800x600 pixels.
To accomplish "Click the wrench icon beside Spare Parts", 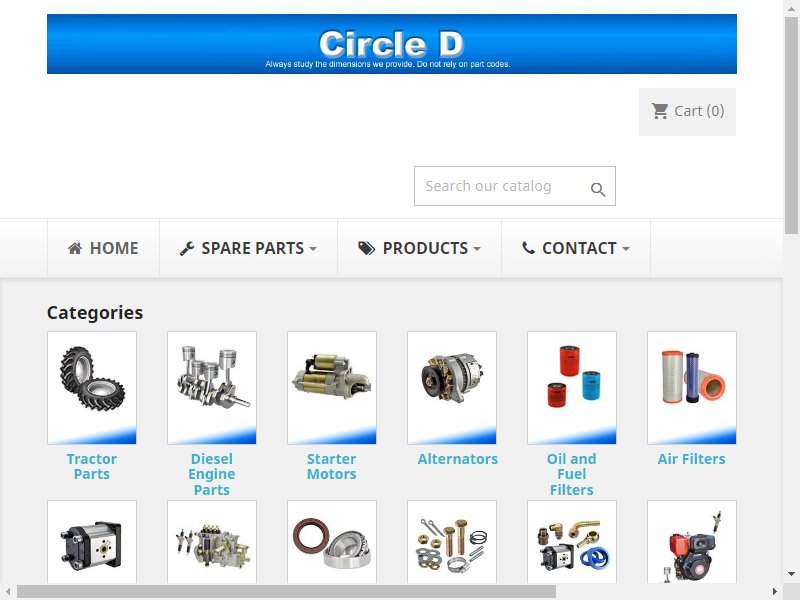I will click(187, 248).
